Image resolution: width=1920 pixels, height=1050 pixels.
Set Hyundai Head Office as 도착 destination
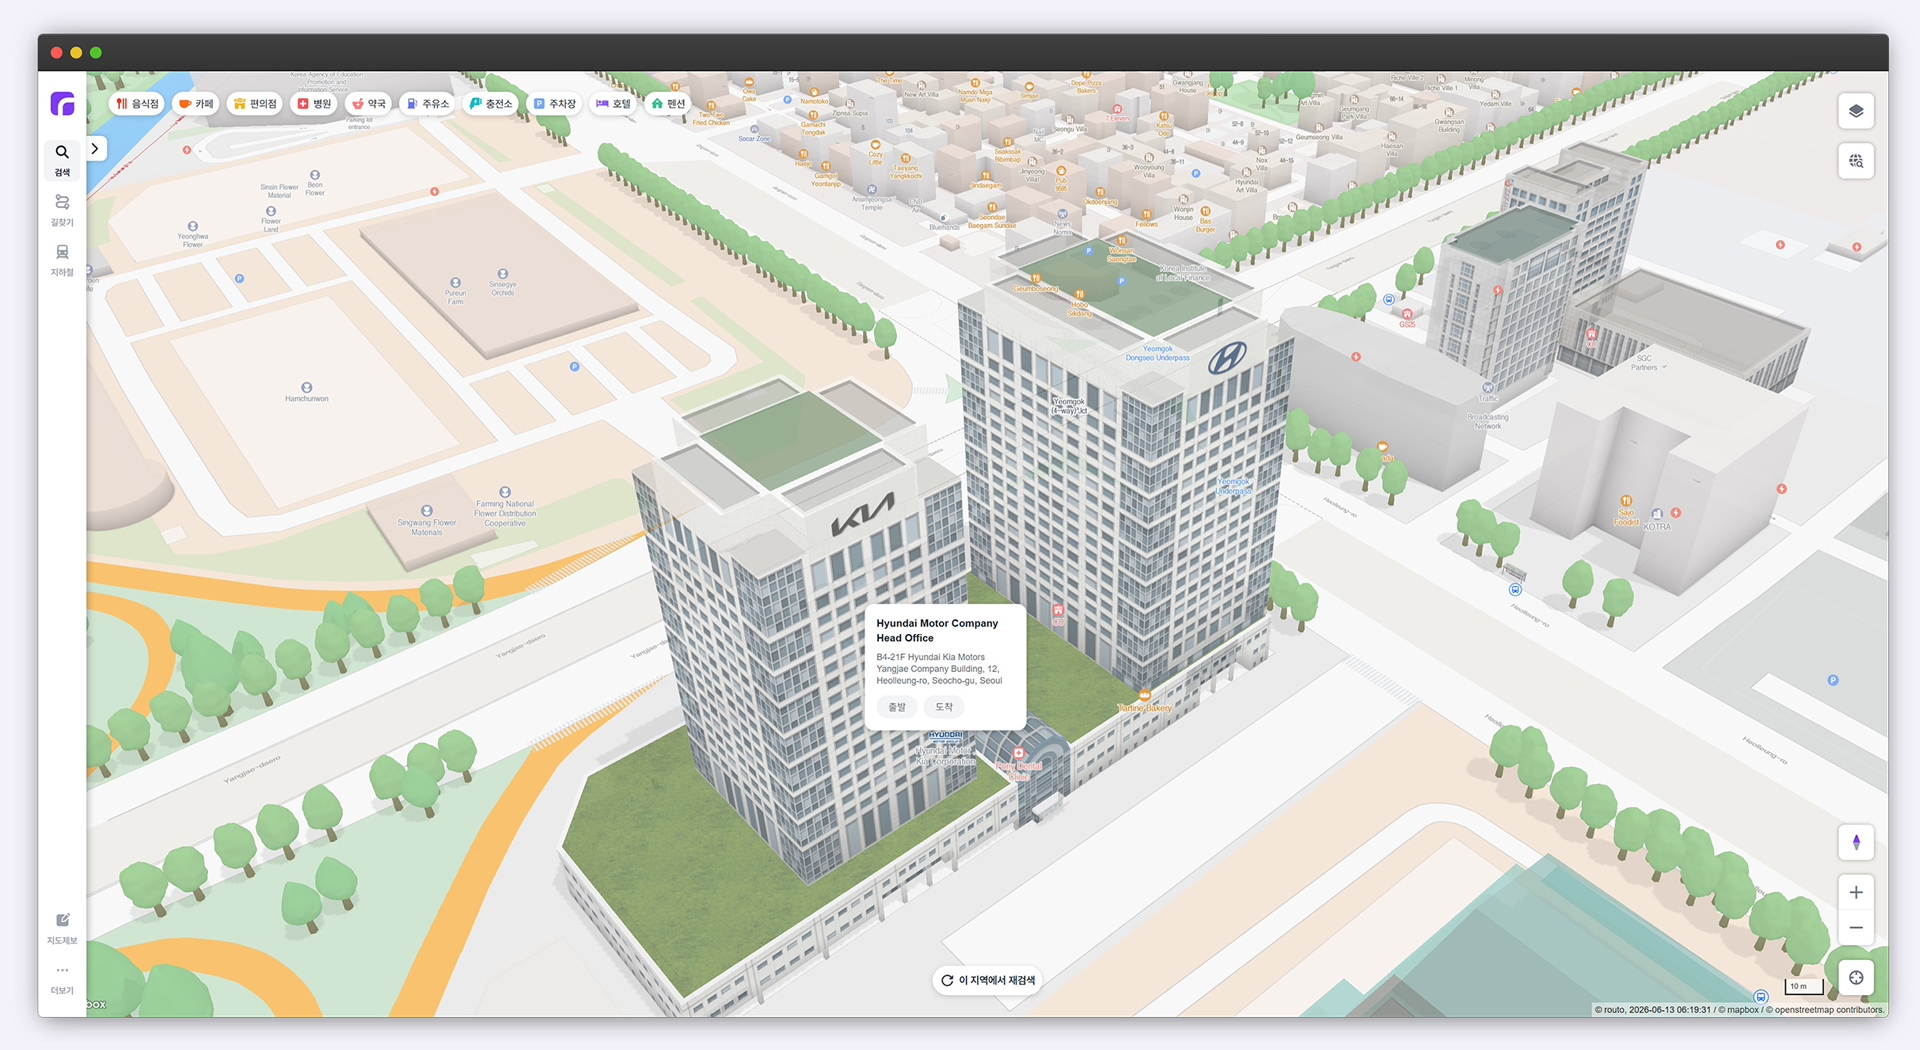click(944, 707)
